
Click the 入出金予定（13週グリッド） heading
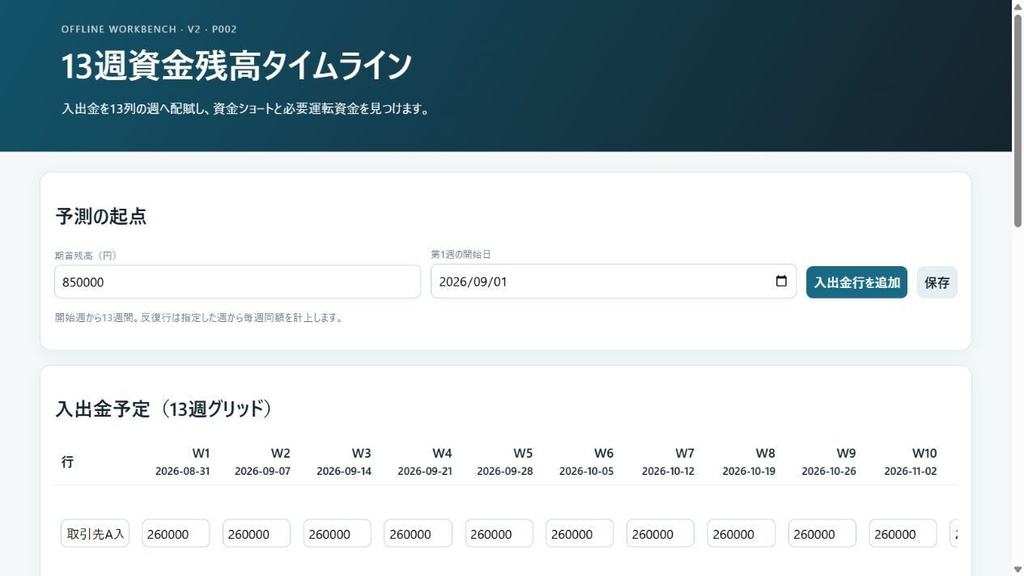tap(164, 409)
